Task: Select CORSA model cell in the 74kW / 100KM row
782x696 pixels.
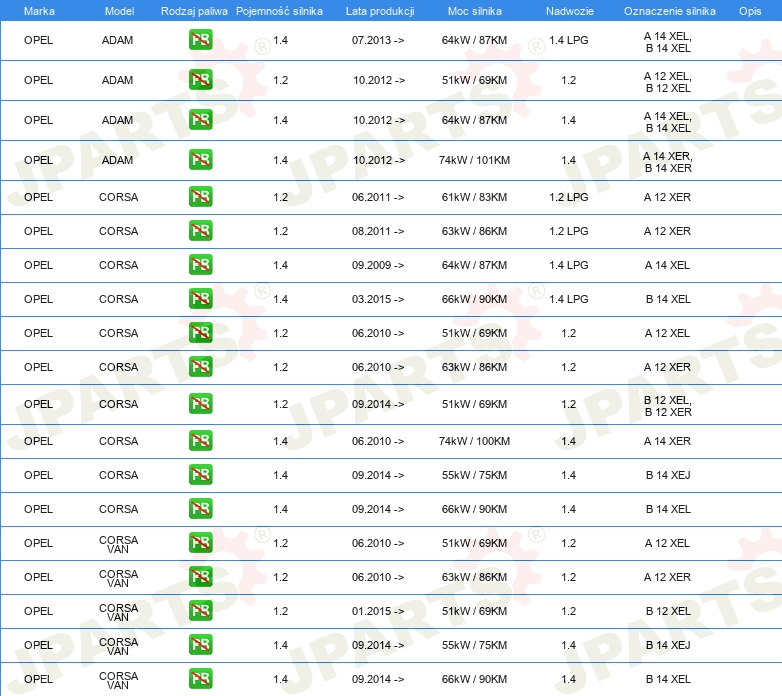Action: pyautogui.click(x=118, y=441)
